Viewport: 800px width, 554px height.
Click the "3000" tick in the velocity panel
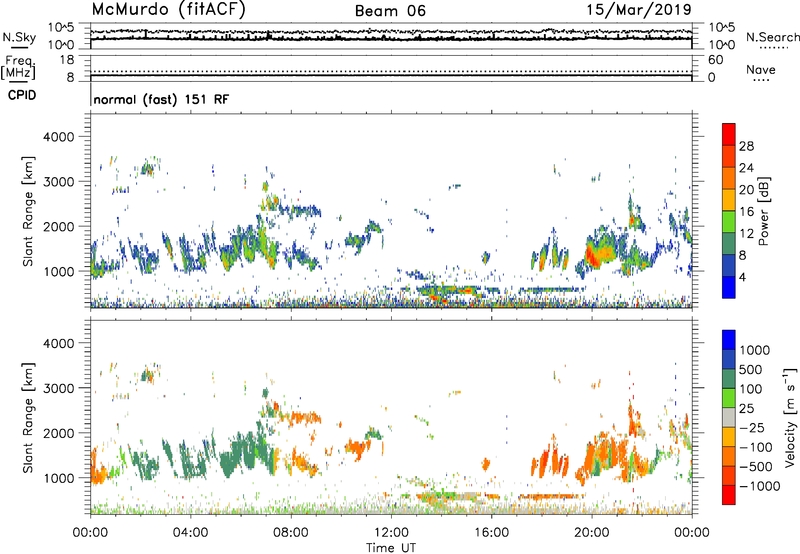pyautogui.click(x=59, y=388)
